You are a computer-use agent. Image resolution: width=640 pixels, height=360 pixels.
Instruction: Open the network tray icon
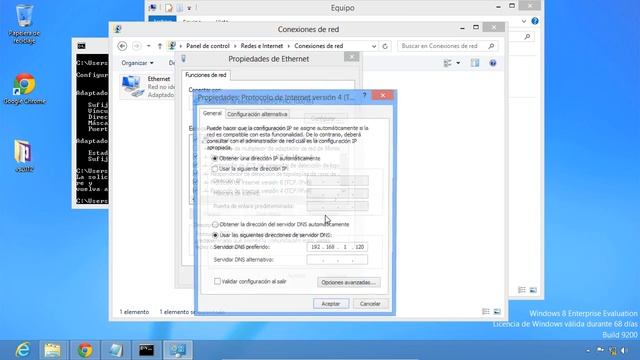coord(613,350)
